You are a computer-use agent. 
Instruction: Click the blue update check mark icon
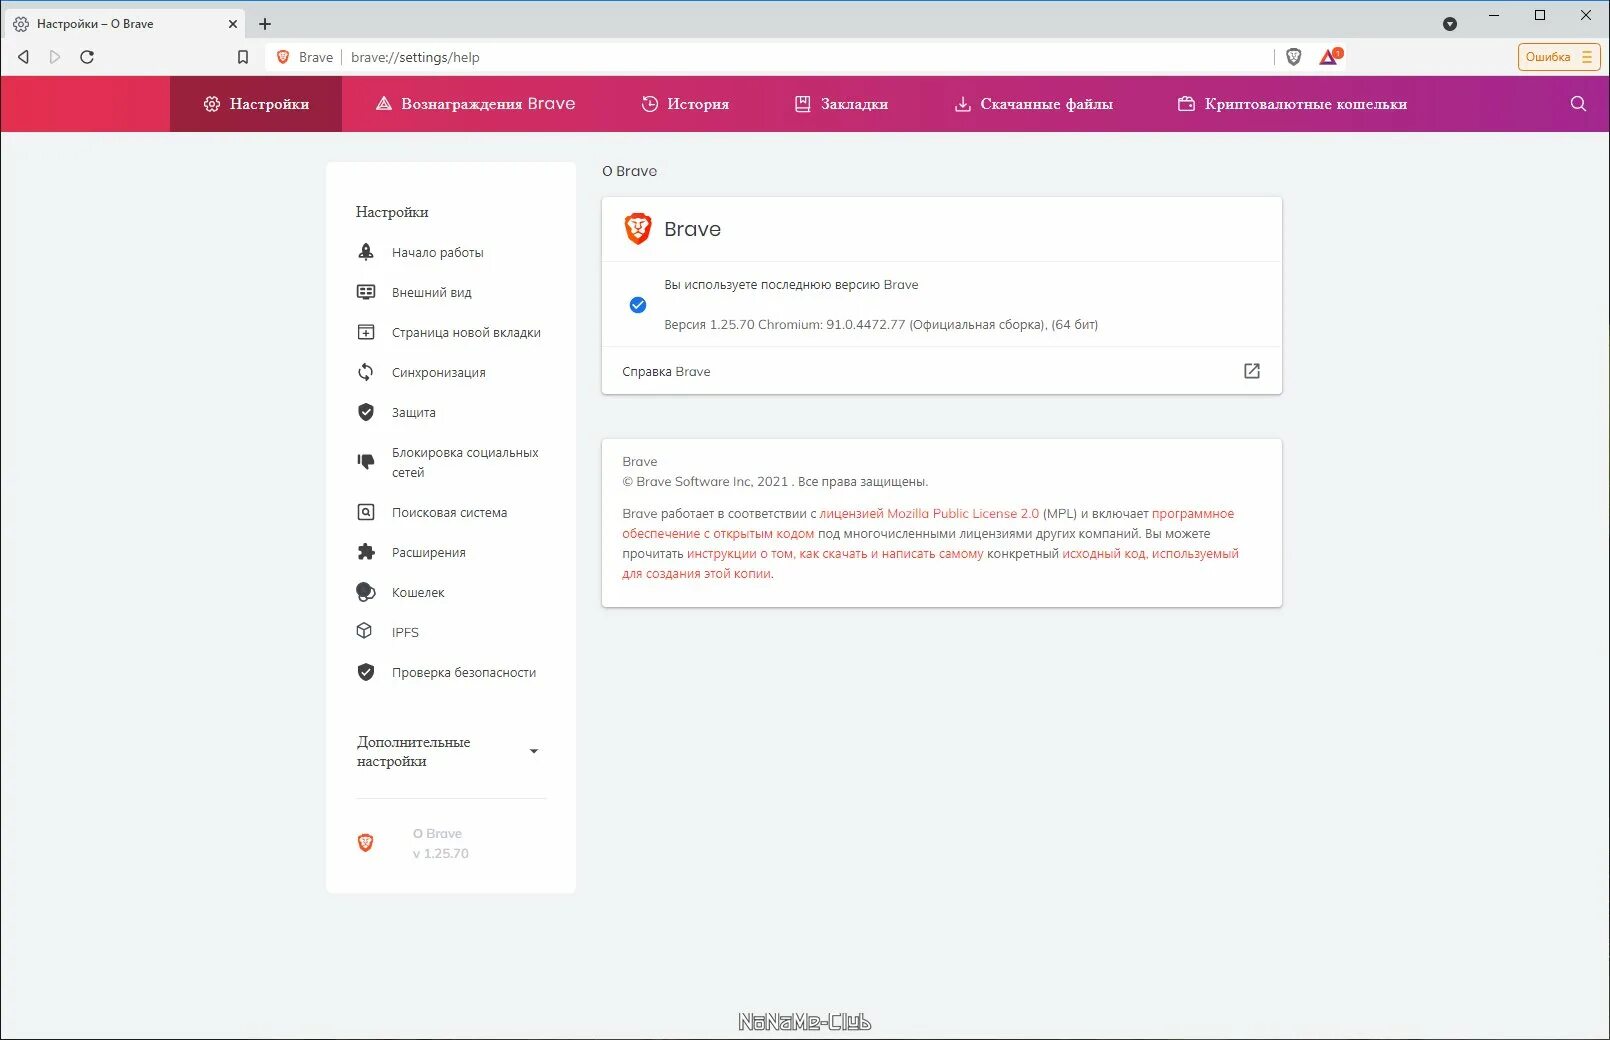coord(638,305)
